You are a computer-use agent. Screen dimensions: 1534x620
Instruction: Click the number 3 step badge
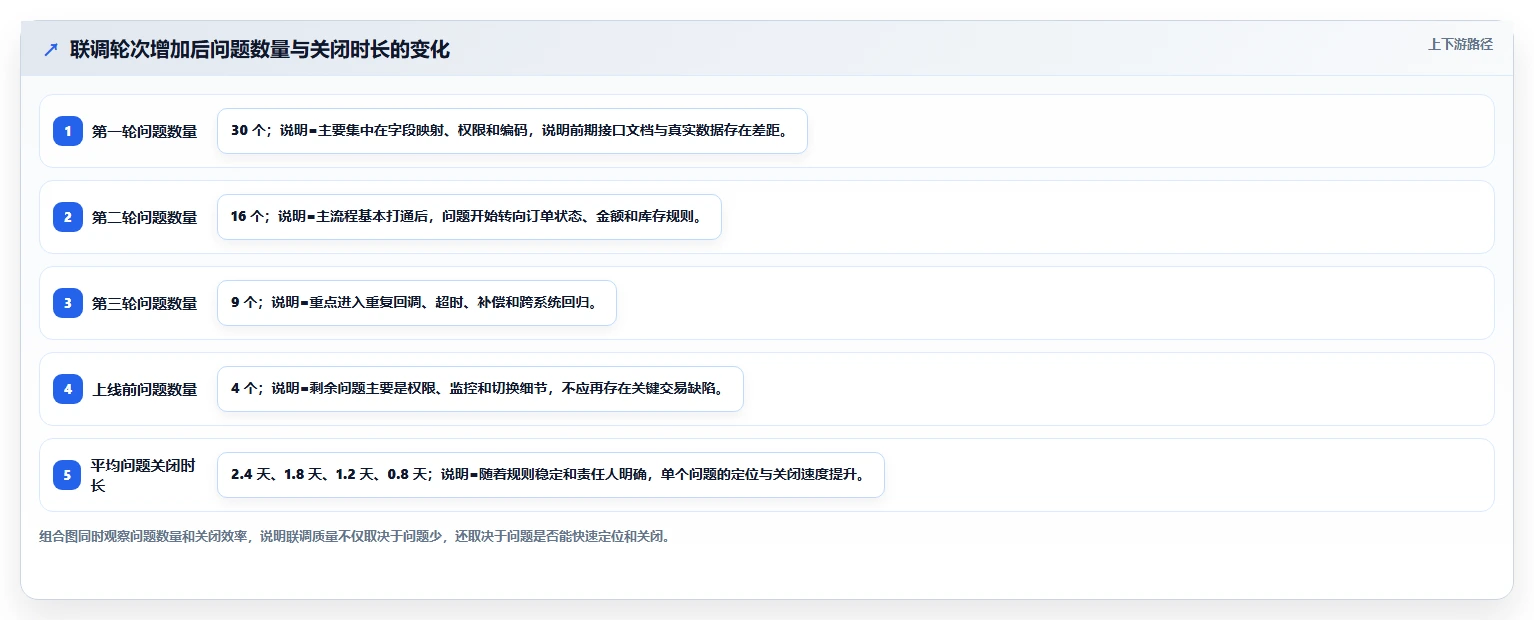[x=68, y=303]
